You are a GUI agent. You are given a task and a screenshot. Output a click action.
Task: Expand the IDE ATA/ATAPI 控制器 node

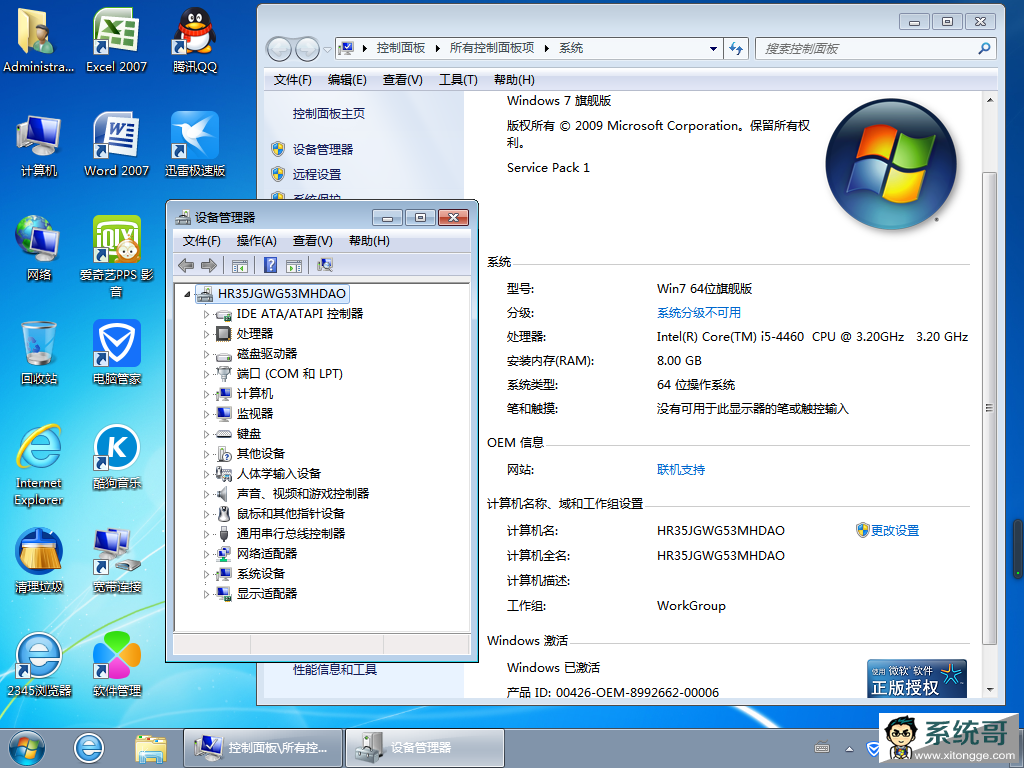[x=206, y=314]
